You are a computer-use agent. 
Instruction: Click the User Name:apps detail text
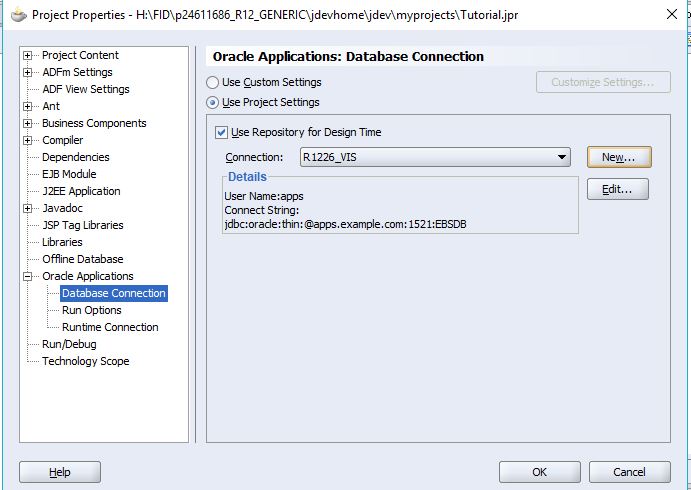click(264, 196)
